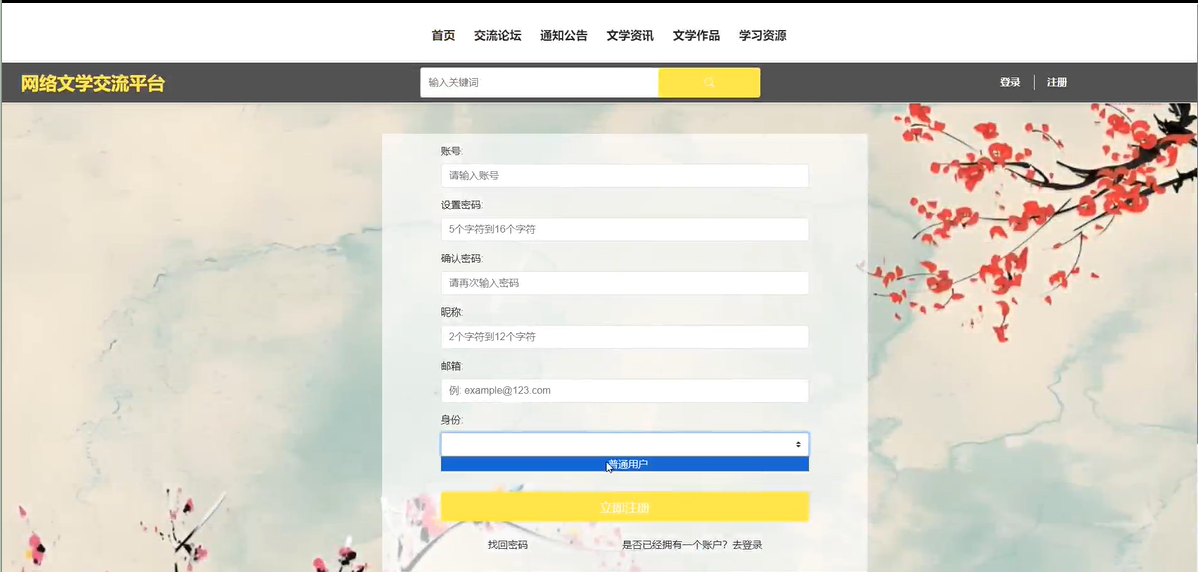Viewport: 1198px width, 572px height.
Task: Click the 设置密码: label text
Action: coord(461,205)
